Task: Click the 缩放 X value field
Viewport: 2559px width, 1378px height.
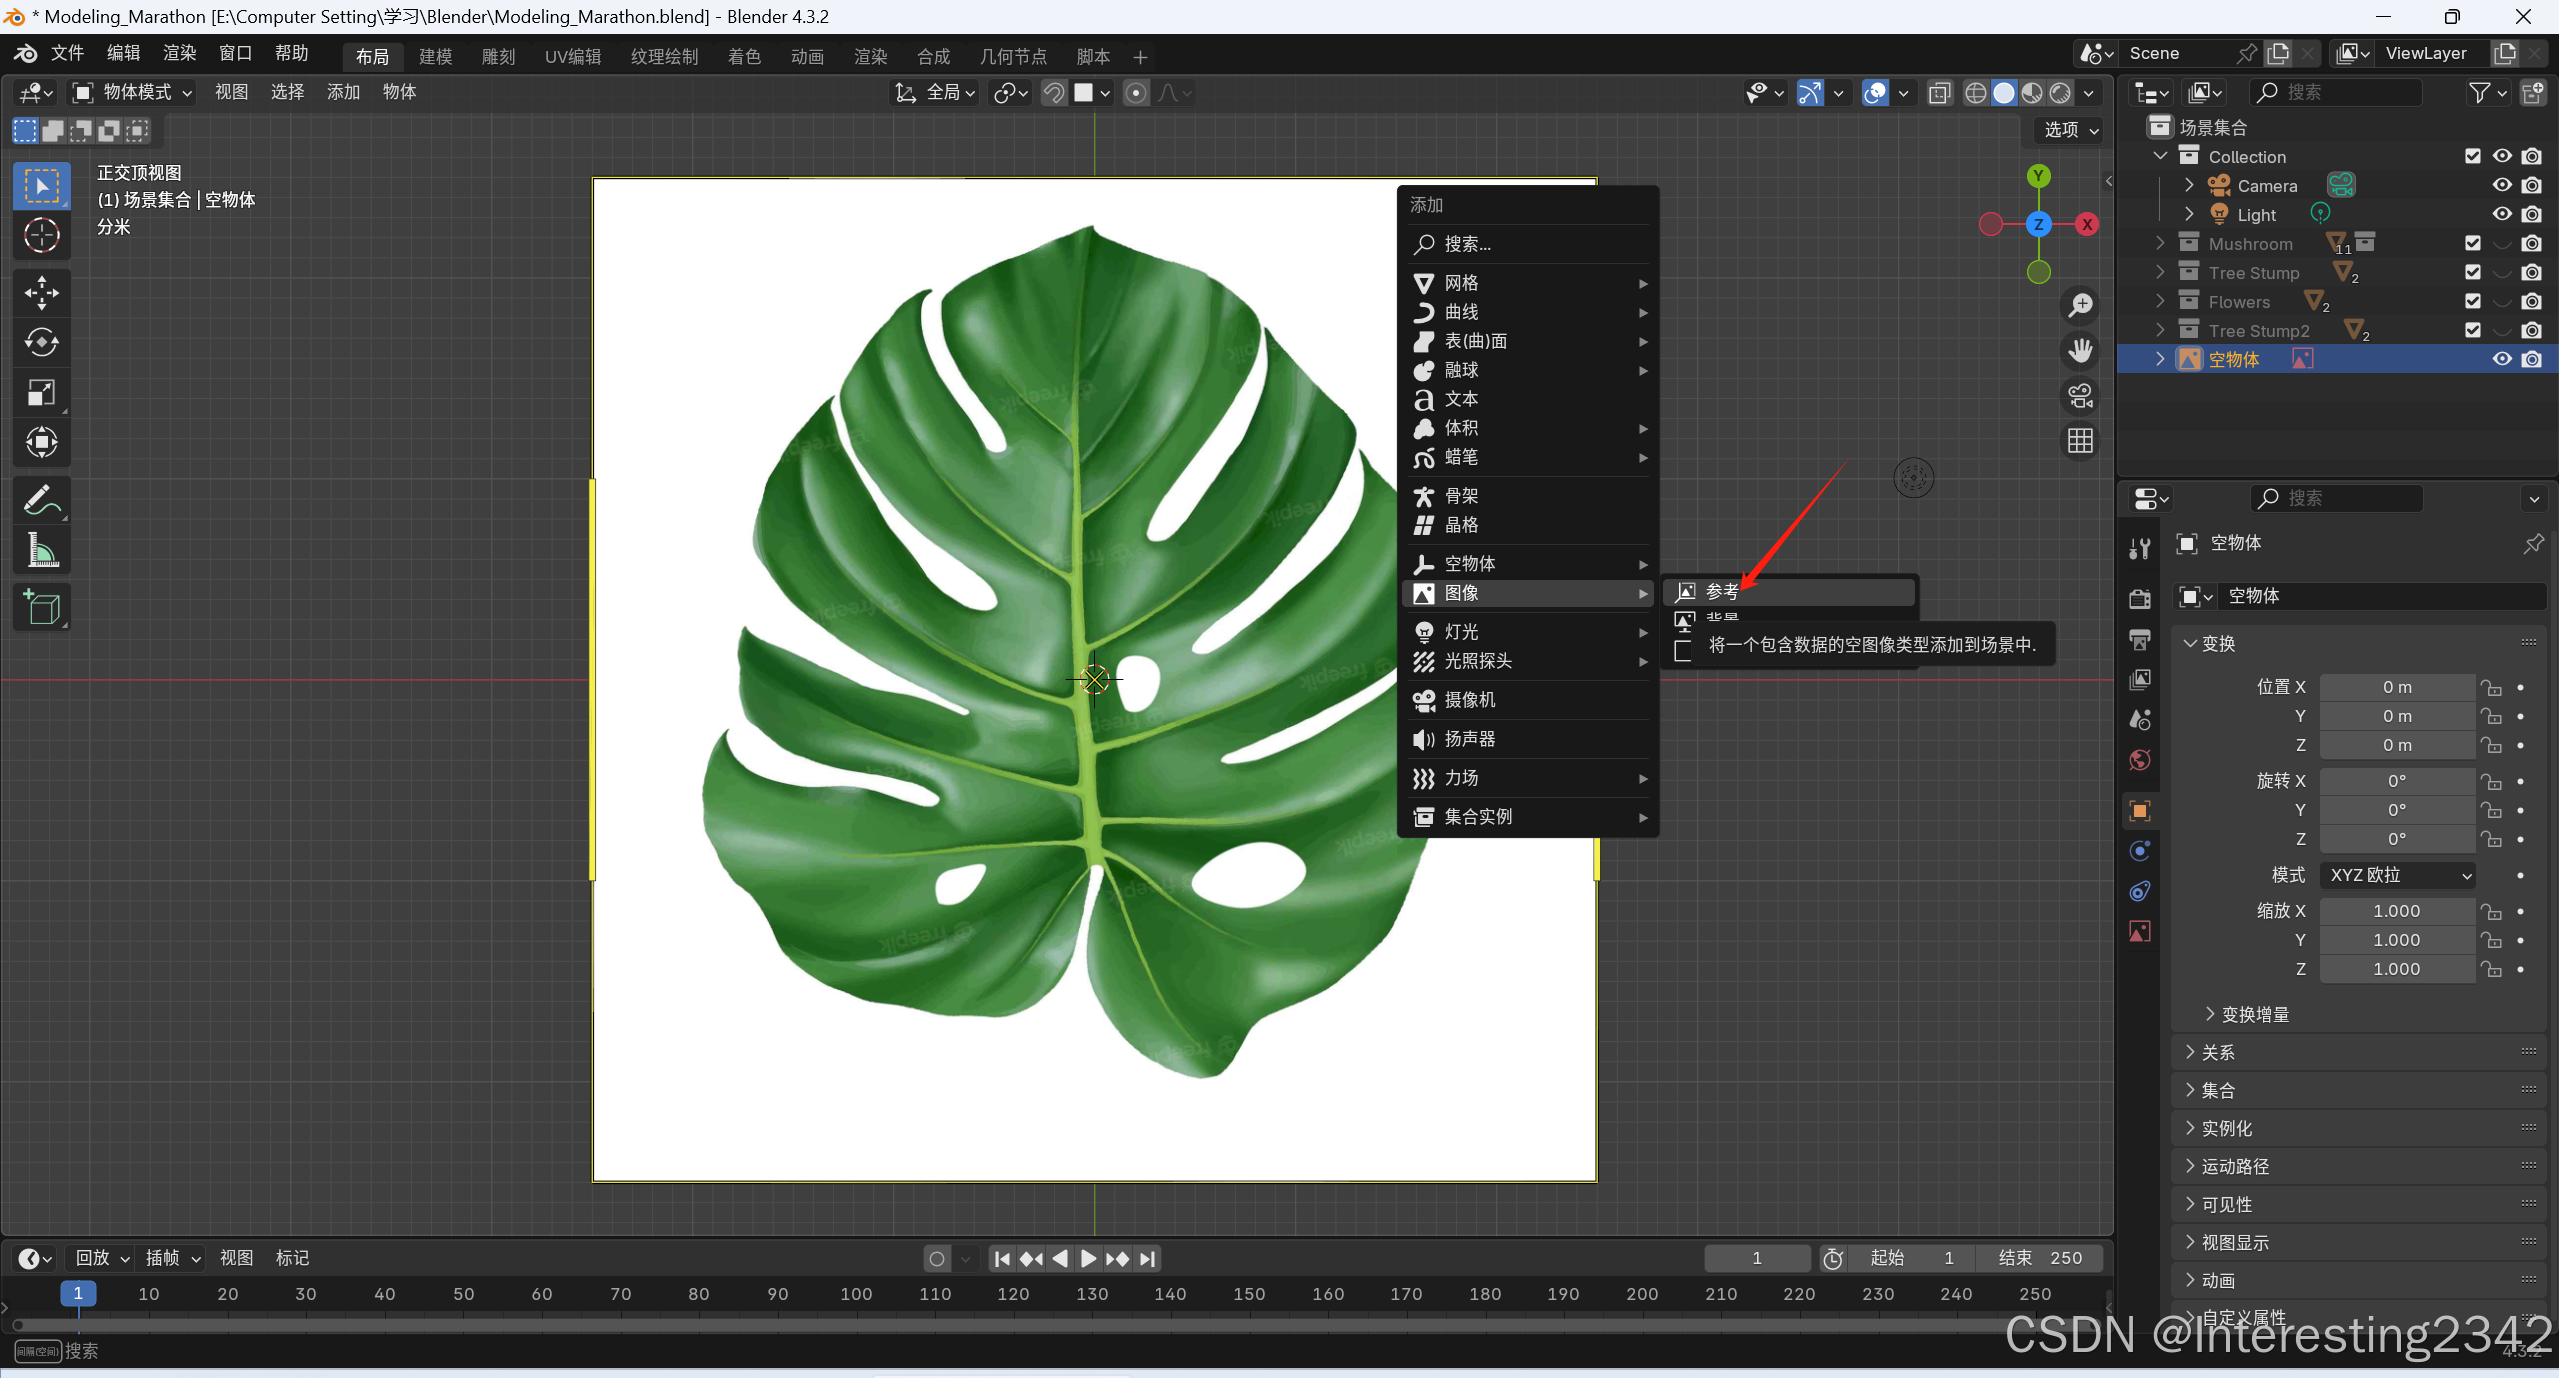Action: [2396, 911]
